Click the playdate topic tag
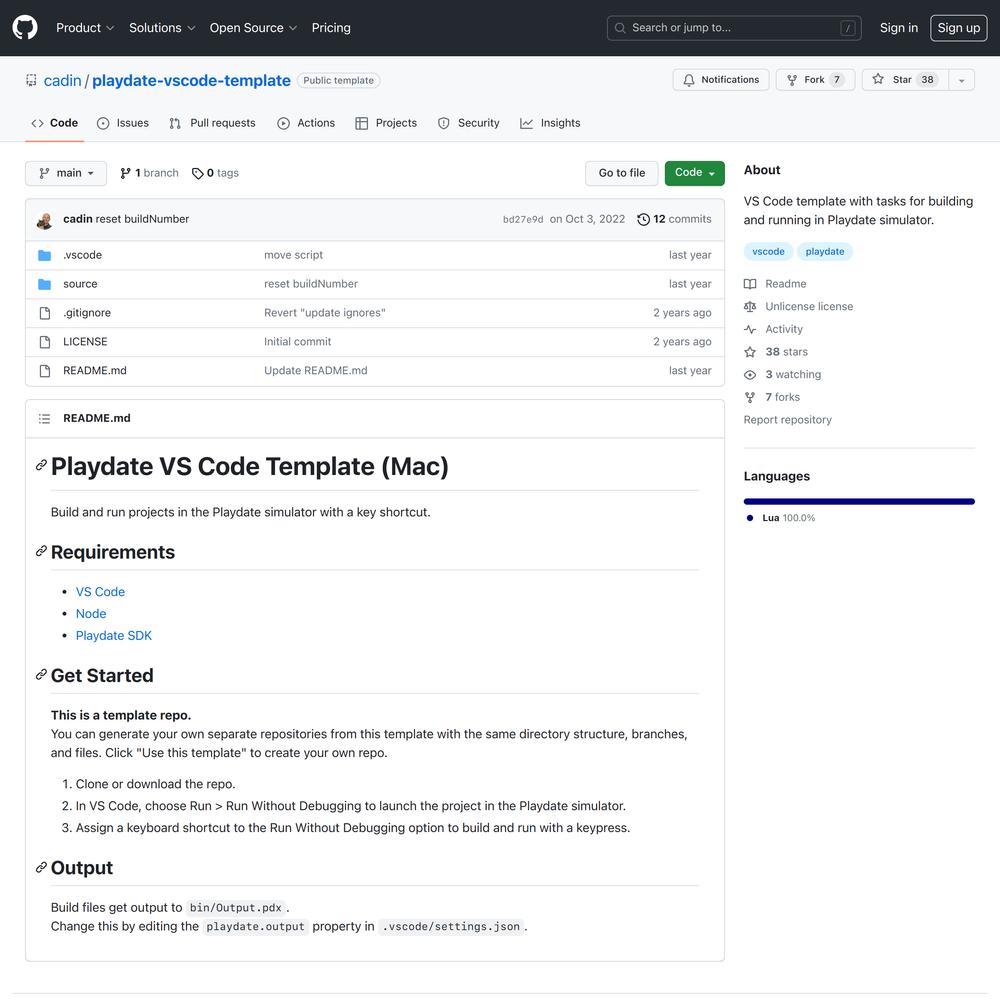Screen dimensions: 1000x1000 pyautogui.click(x=825, y=252)
